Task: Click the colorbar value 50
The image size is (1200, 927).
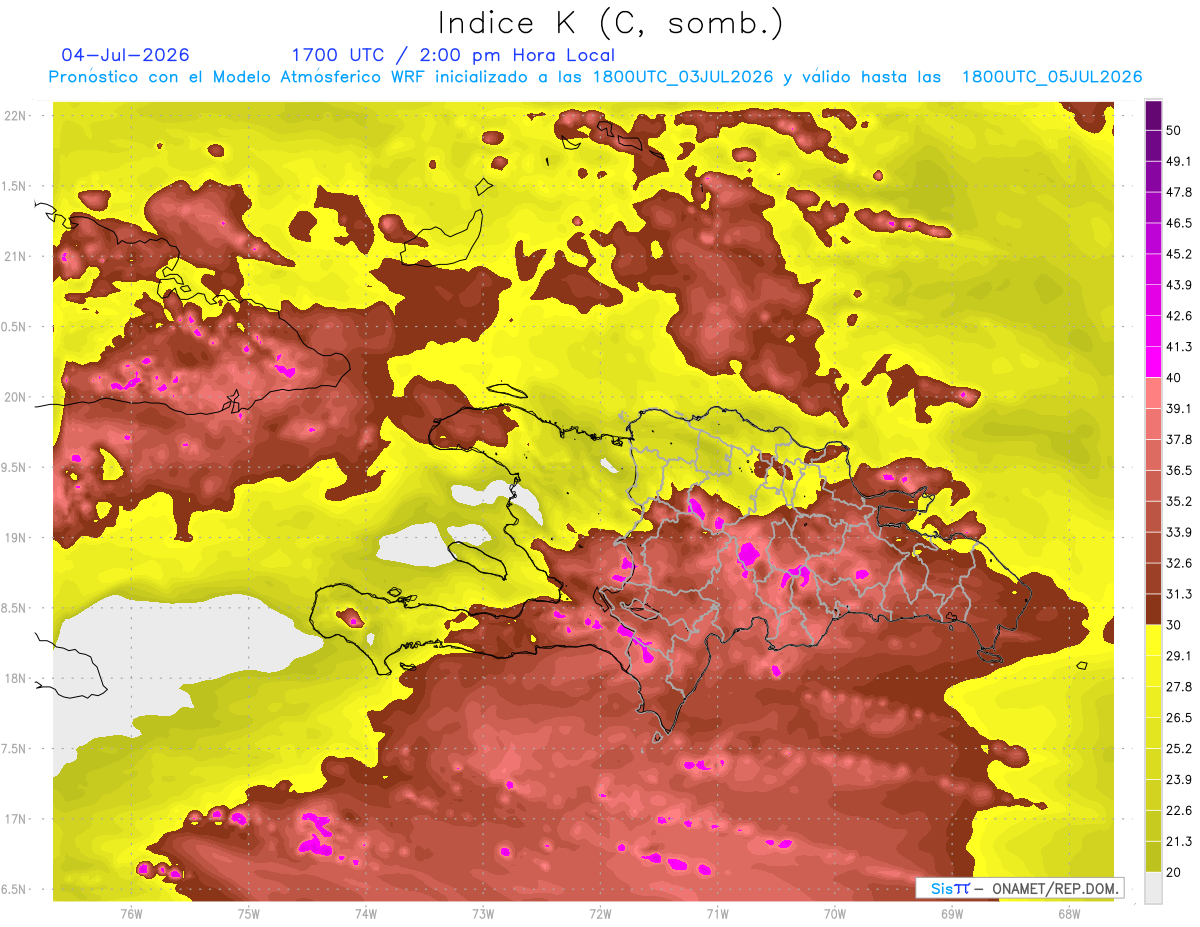Action: tap(1175, 131)
